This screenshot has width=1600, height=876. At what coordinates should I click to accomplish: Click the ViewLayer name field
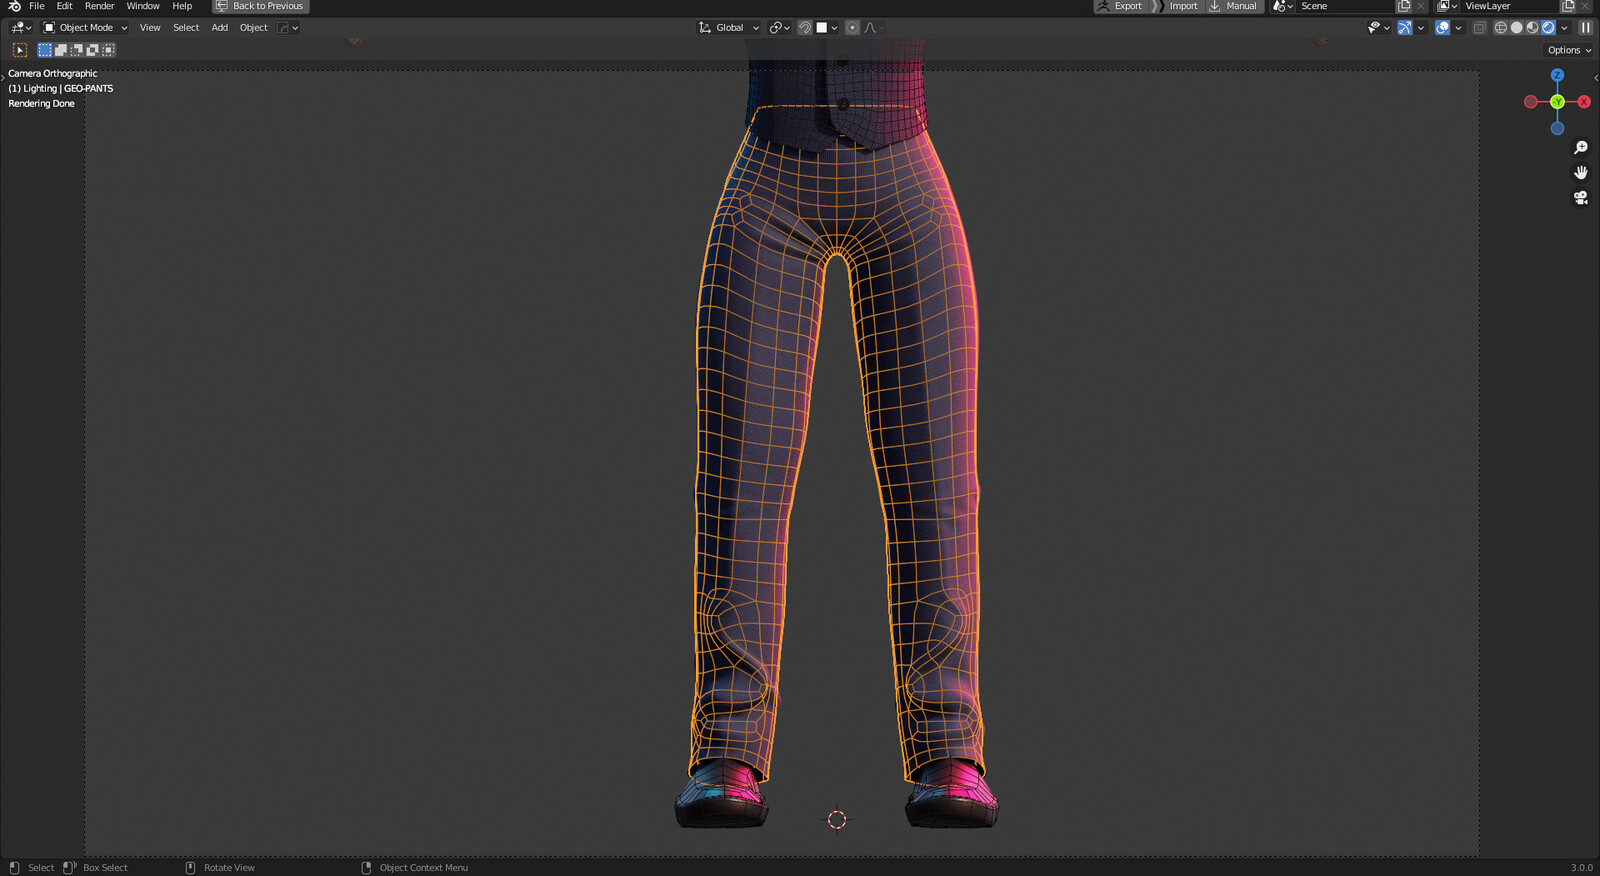1509,6
